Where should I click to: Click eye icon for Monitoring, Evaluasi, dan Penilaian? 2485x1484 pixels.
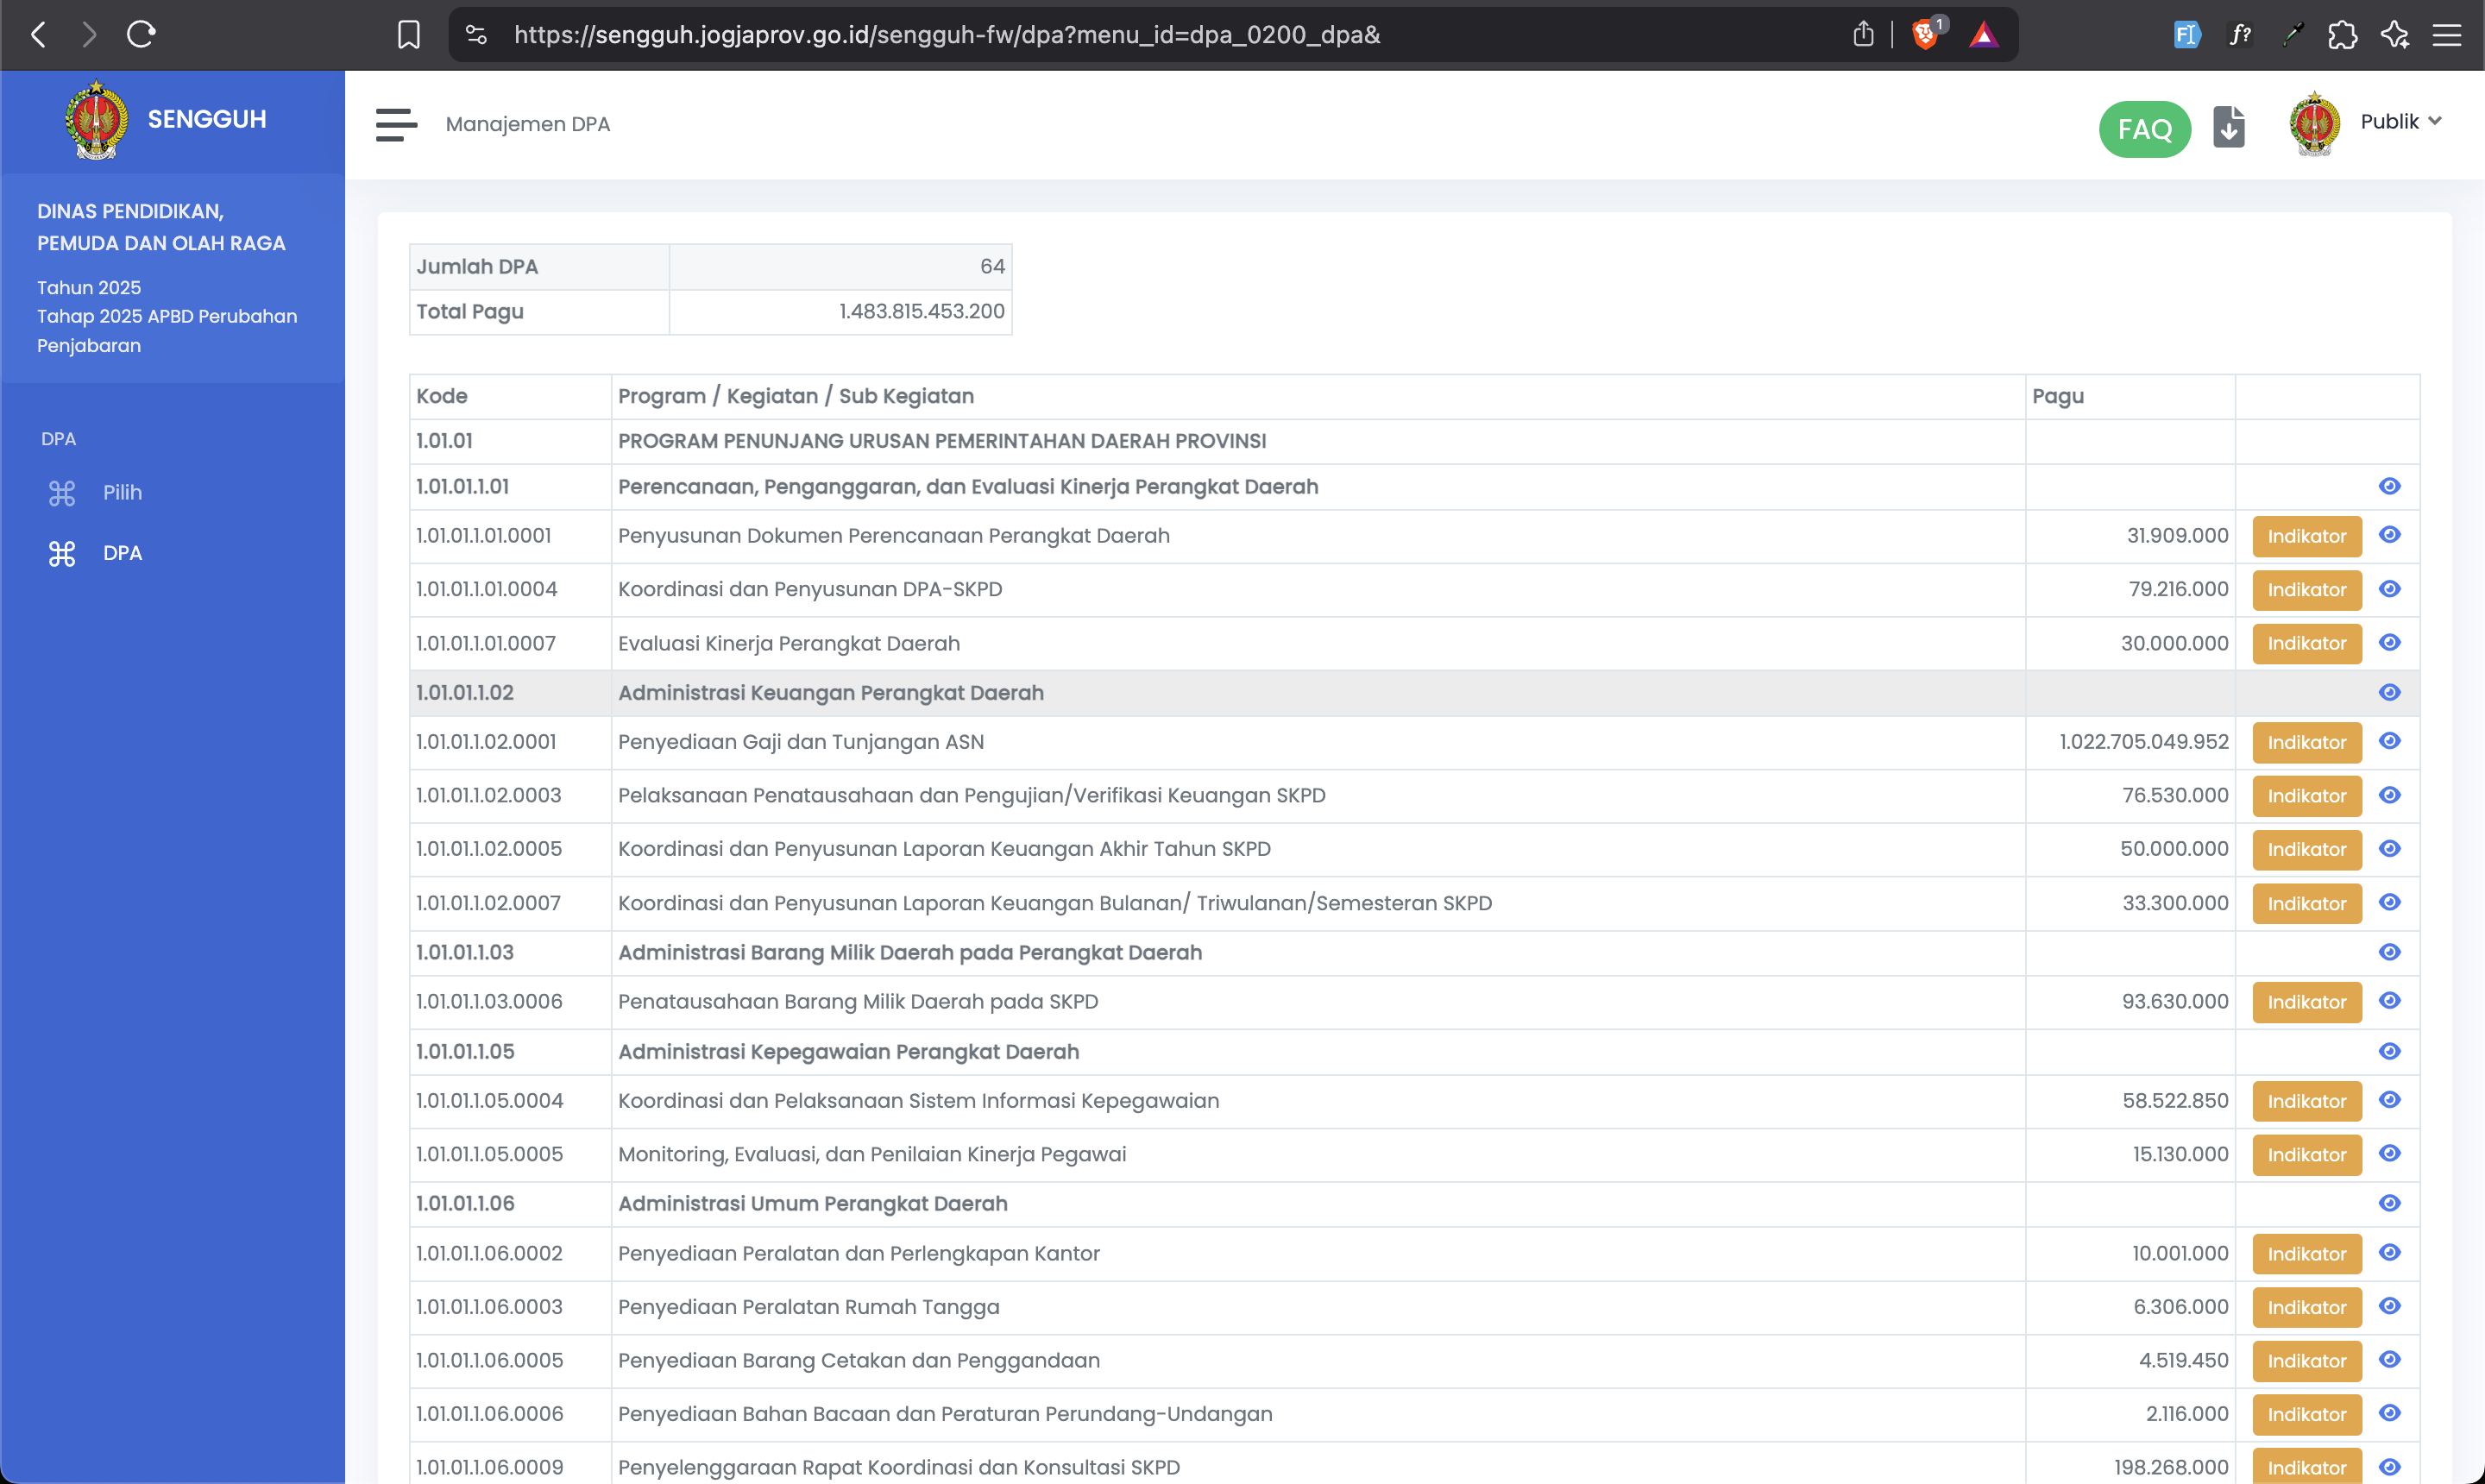2389,1154
